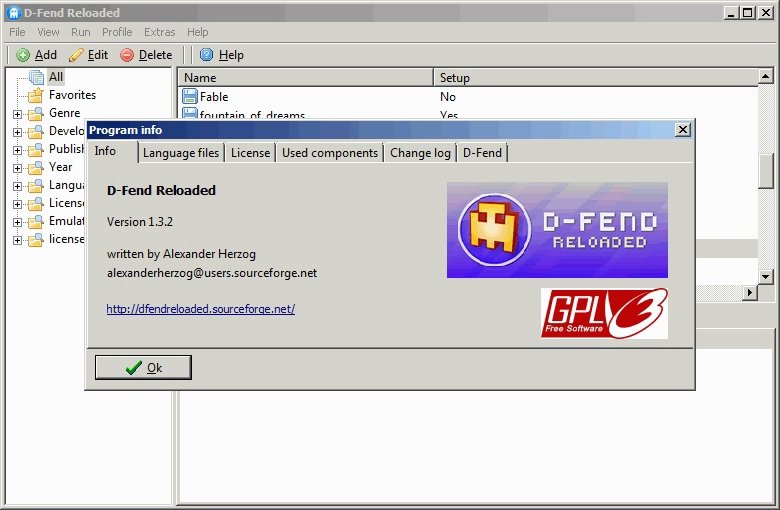This screenshot has height=510, width=780.
Task: Switch to the License tab
Action: (x=250, y=153)
